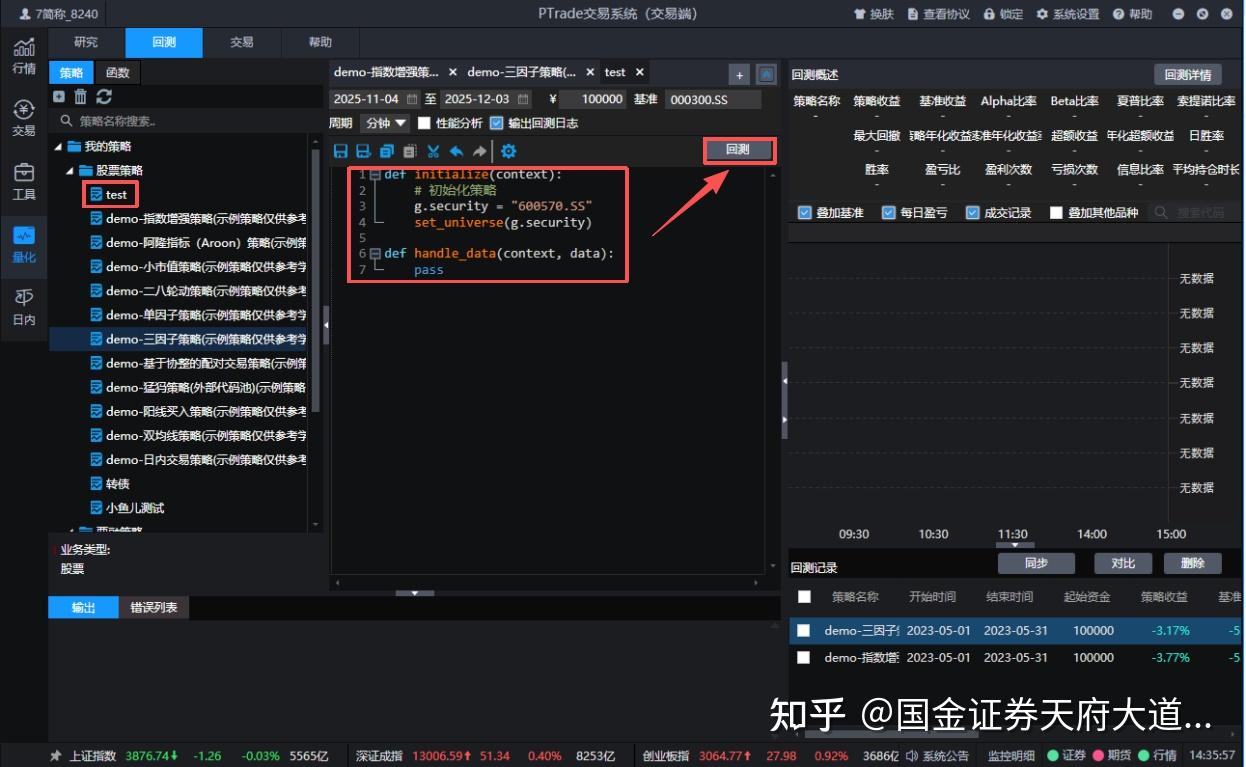Disable the 输出回测日志 checkbox

tap(496, 123)
